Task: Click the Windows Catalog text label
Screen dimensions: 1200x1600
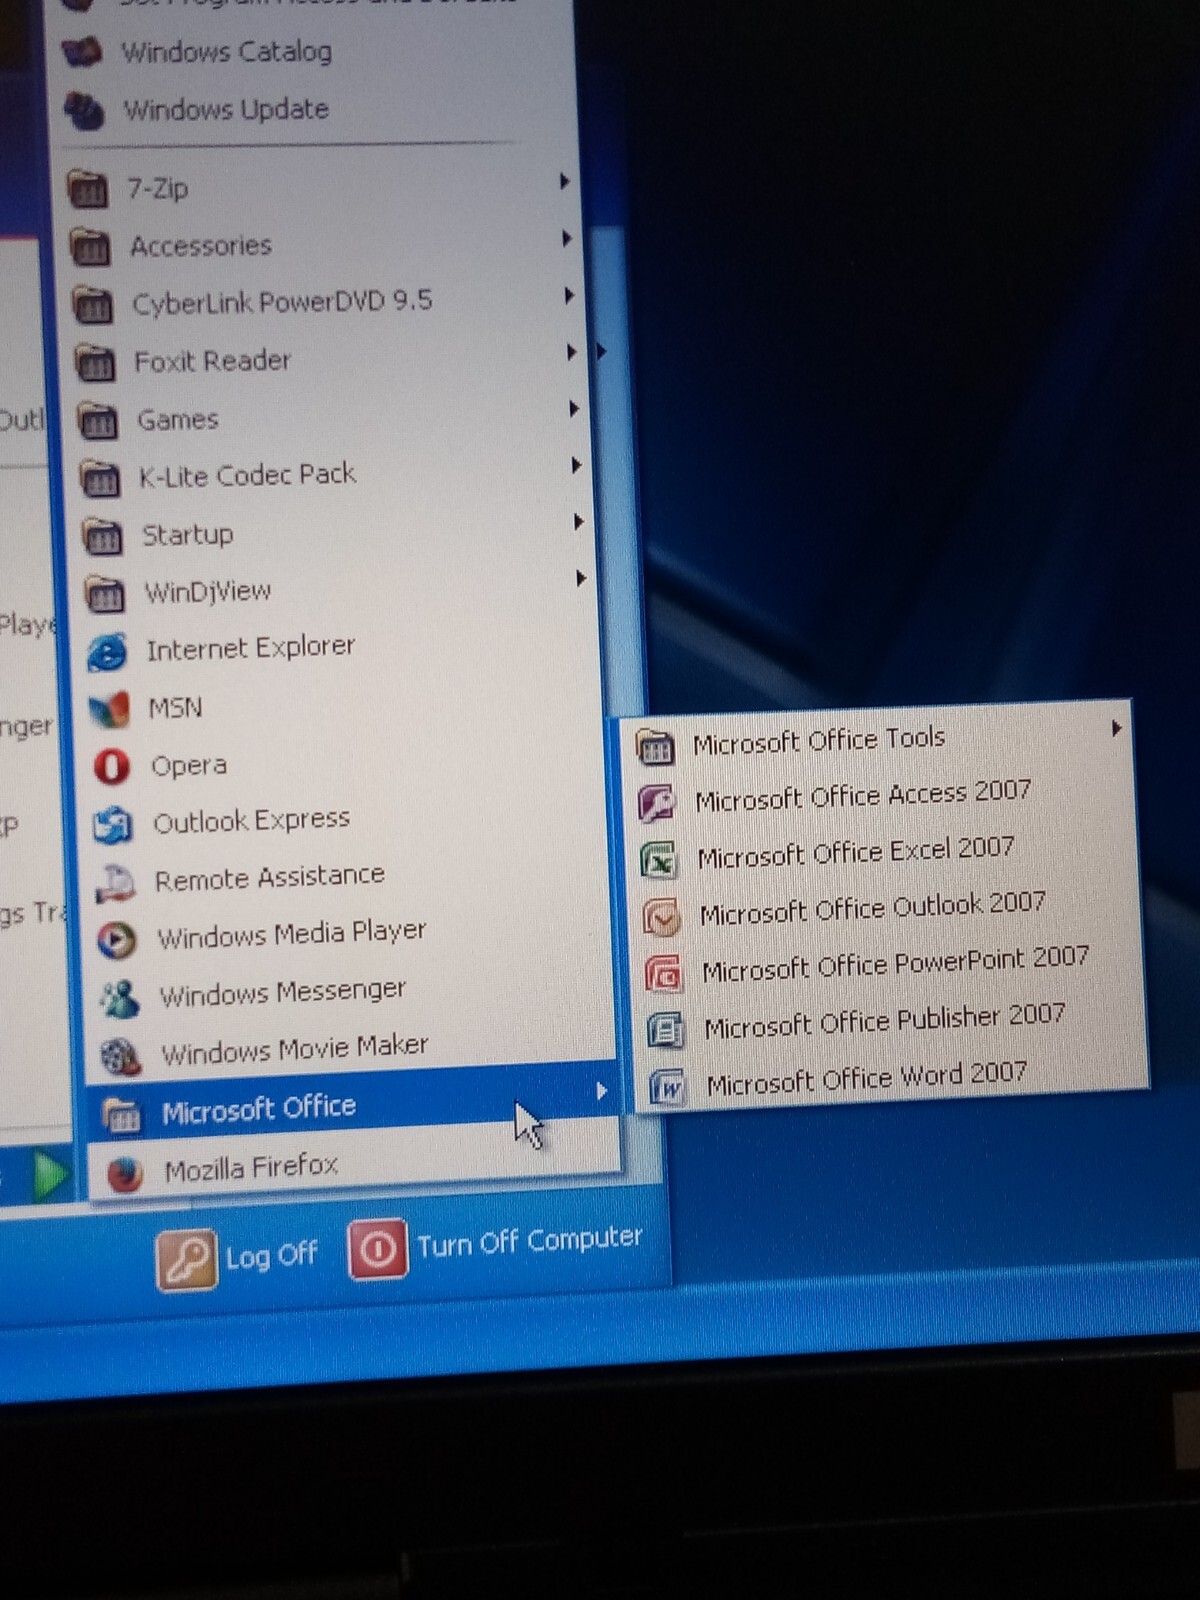Action: point(226,51)
